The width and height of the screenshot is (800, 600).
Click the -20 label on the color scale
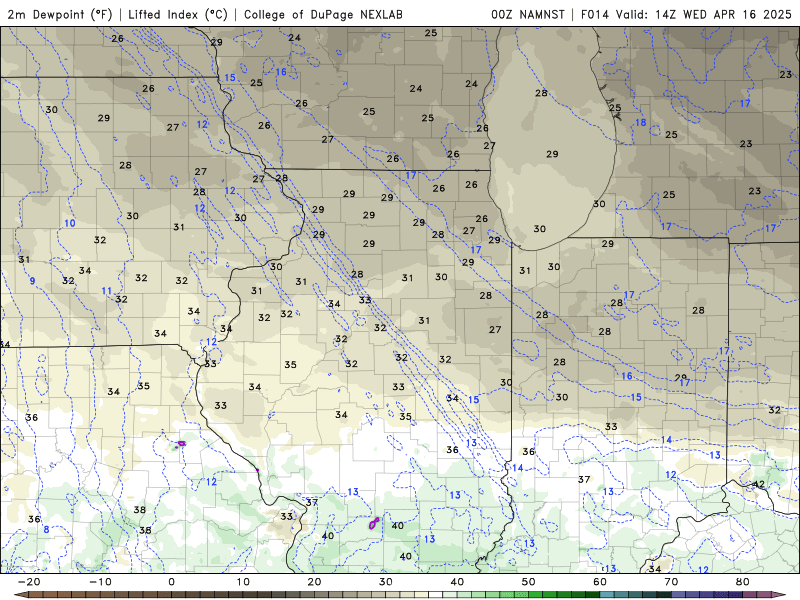pyautogui.click(x=29, y=582)
